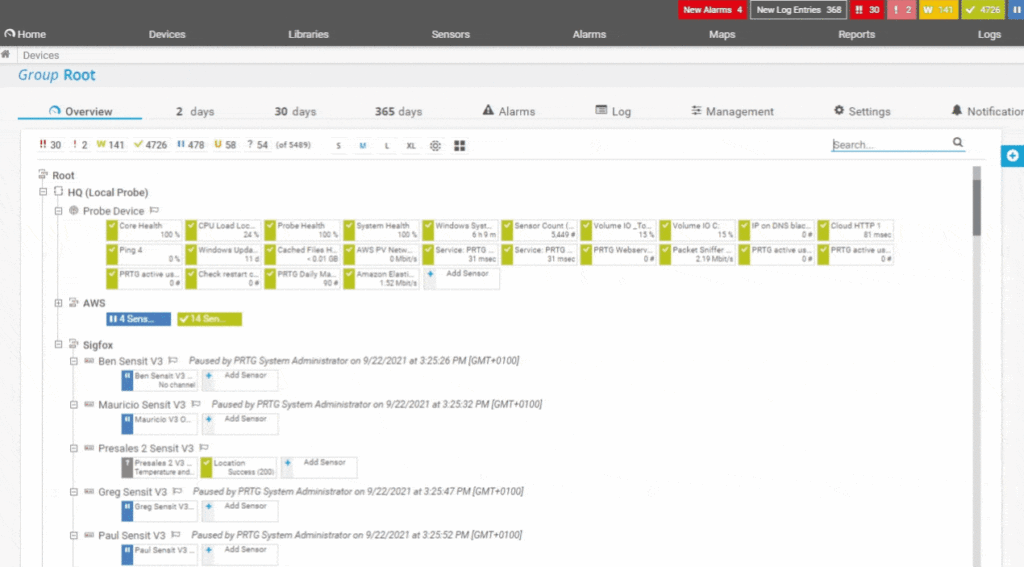This screenshot has width=1024, height=567.
Task: Click the Devices breadcrumb link
Action: pos(40,56)
